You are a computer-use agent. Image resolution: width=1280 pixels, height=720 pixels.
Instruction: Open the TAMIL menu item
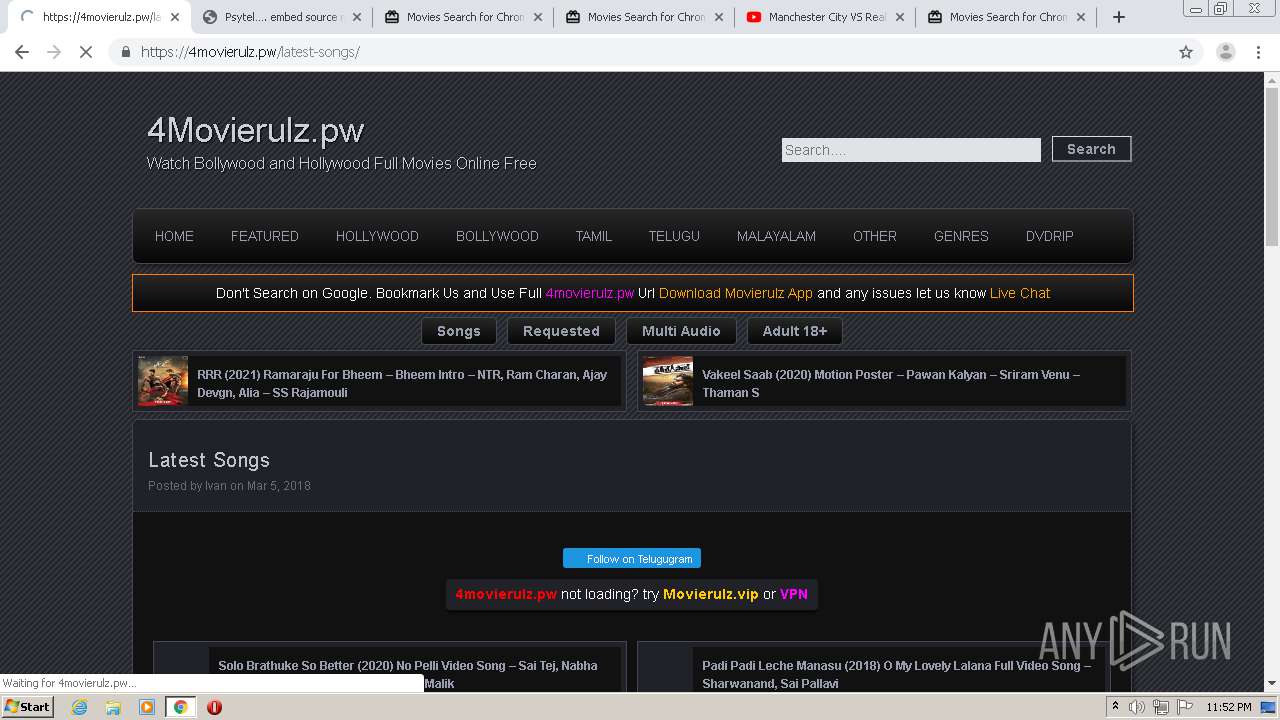(x=593, y=236)
